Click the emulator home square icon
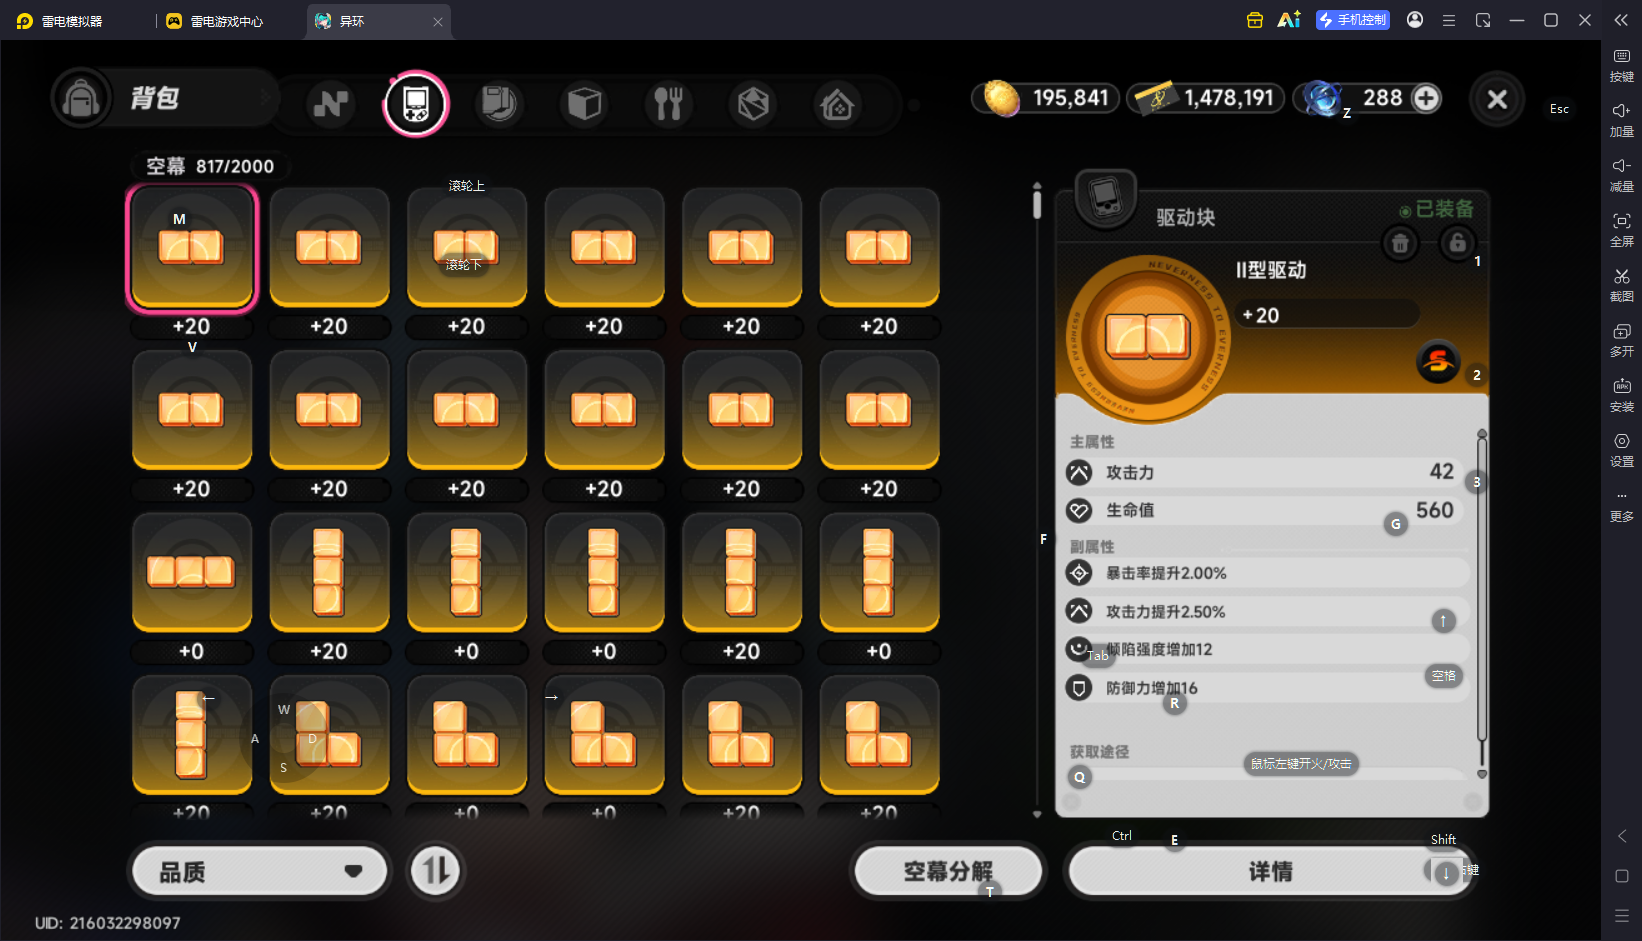This screenshot has width=1642, height=941. [1622, 876]
